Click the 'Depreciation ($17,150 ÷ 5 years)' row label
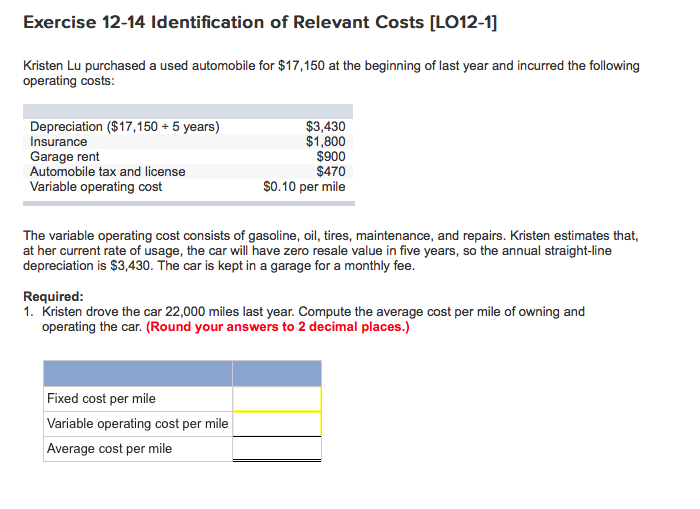 coord(125,127)
